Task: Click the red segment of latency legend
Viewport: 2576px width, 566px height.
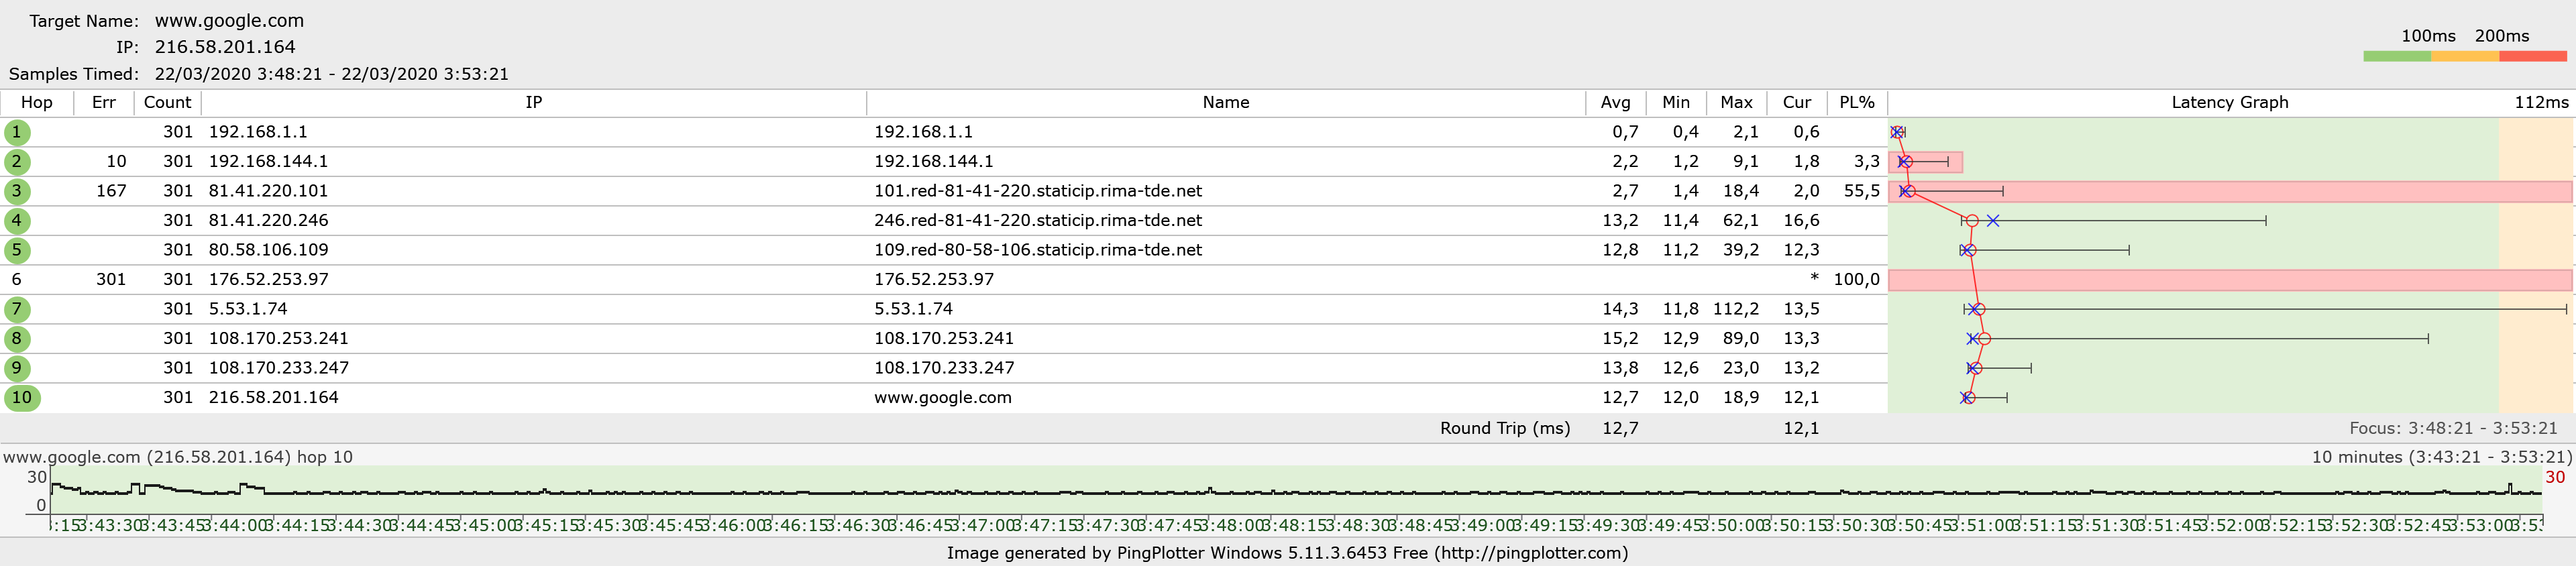Action: pyautogui.click(x=2532, y=57)
